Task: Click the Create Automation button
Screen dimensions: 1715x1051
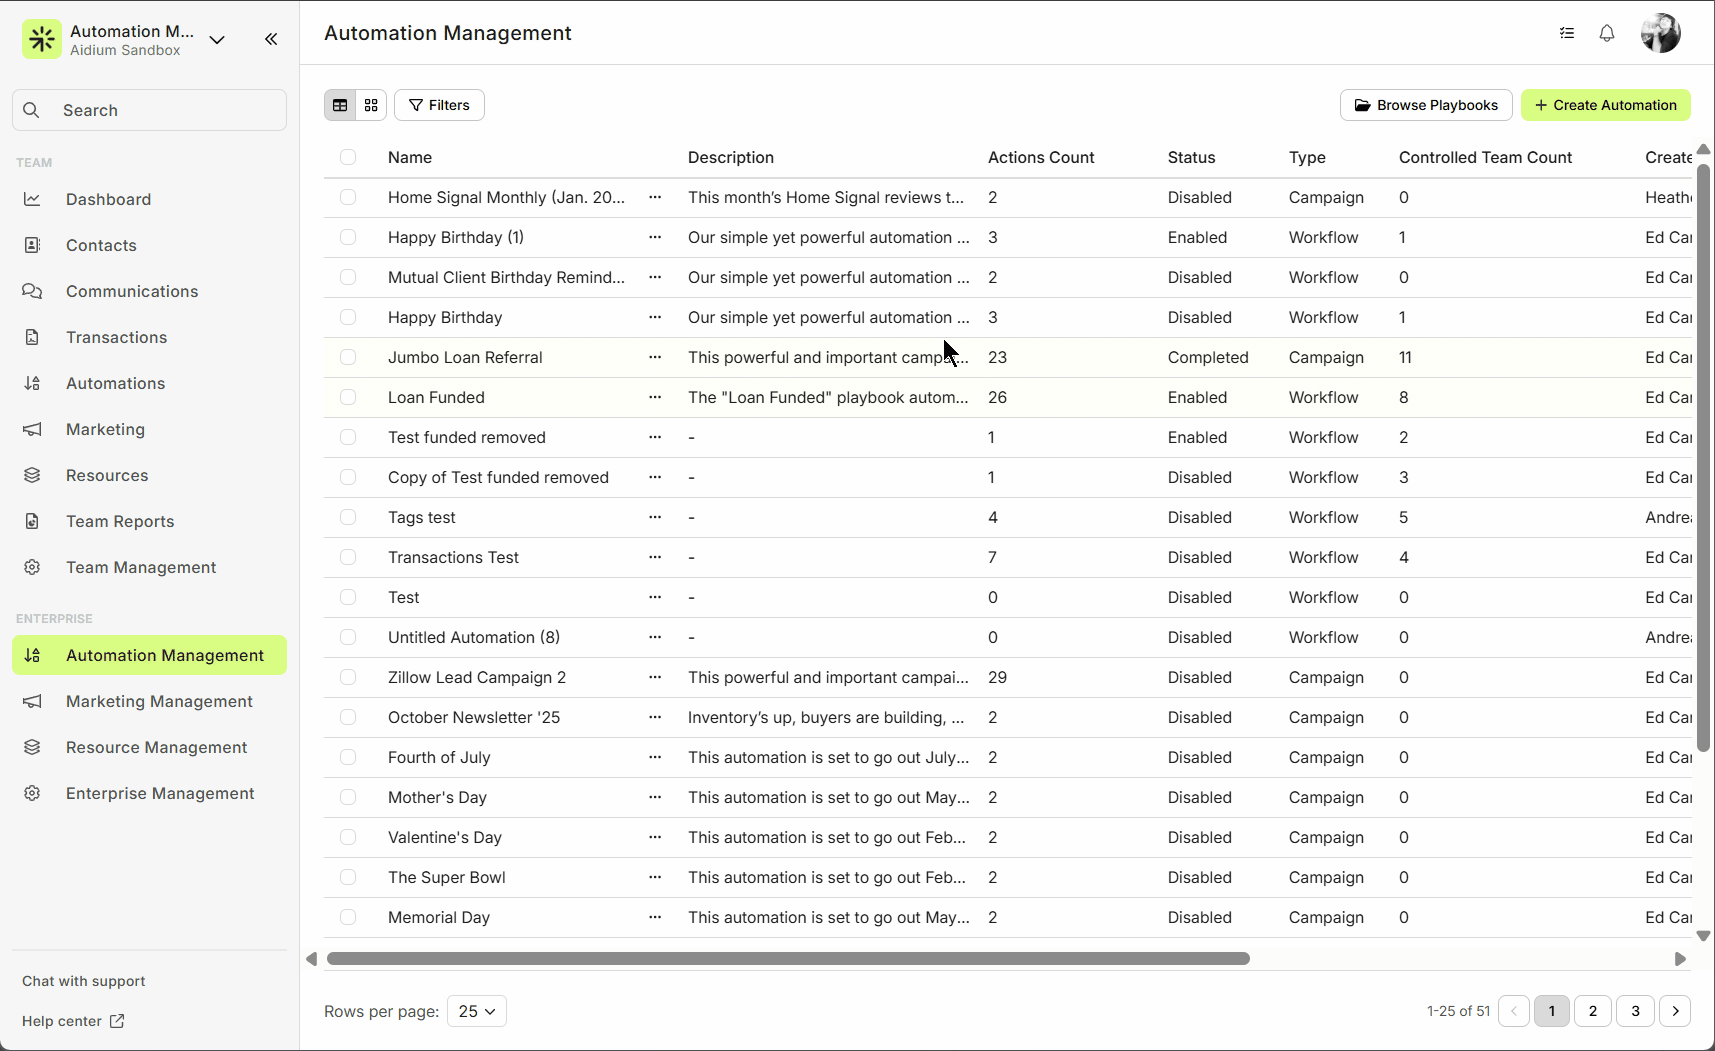Action: pyautogui.click(x=1605, y=105)
